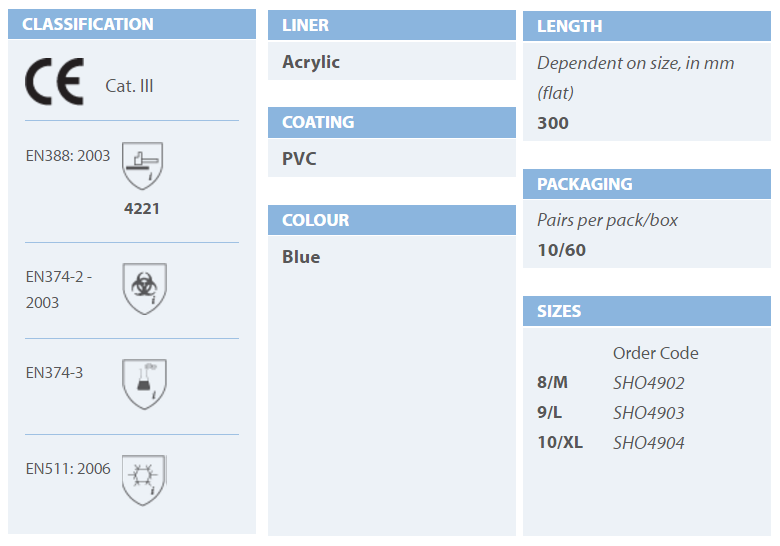Select the CLASSIFICATION header
This screenshot has height=546, width=780.
pyautogui.click(x=132, y=24)
